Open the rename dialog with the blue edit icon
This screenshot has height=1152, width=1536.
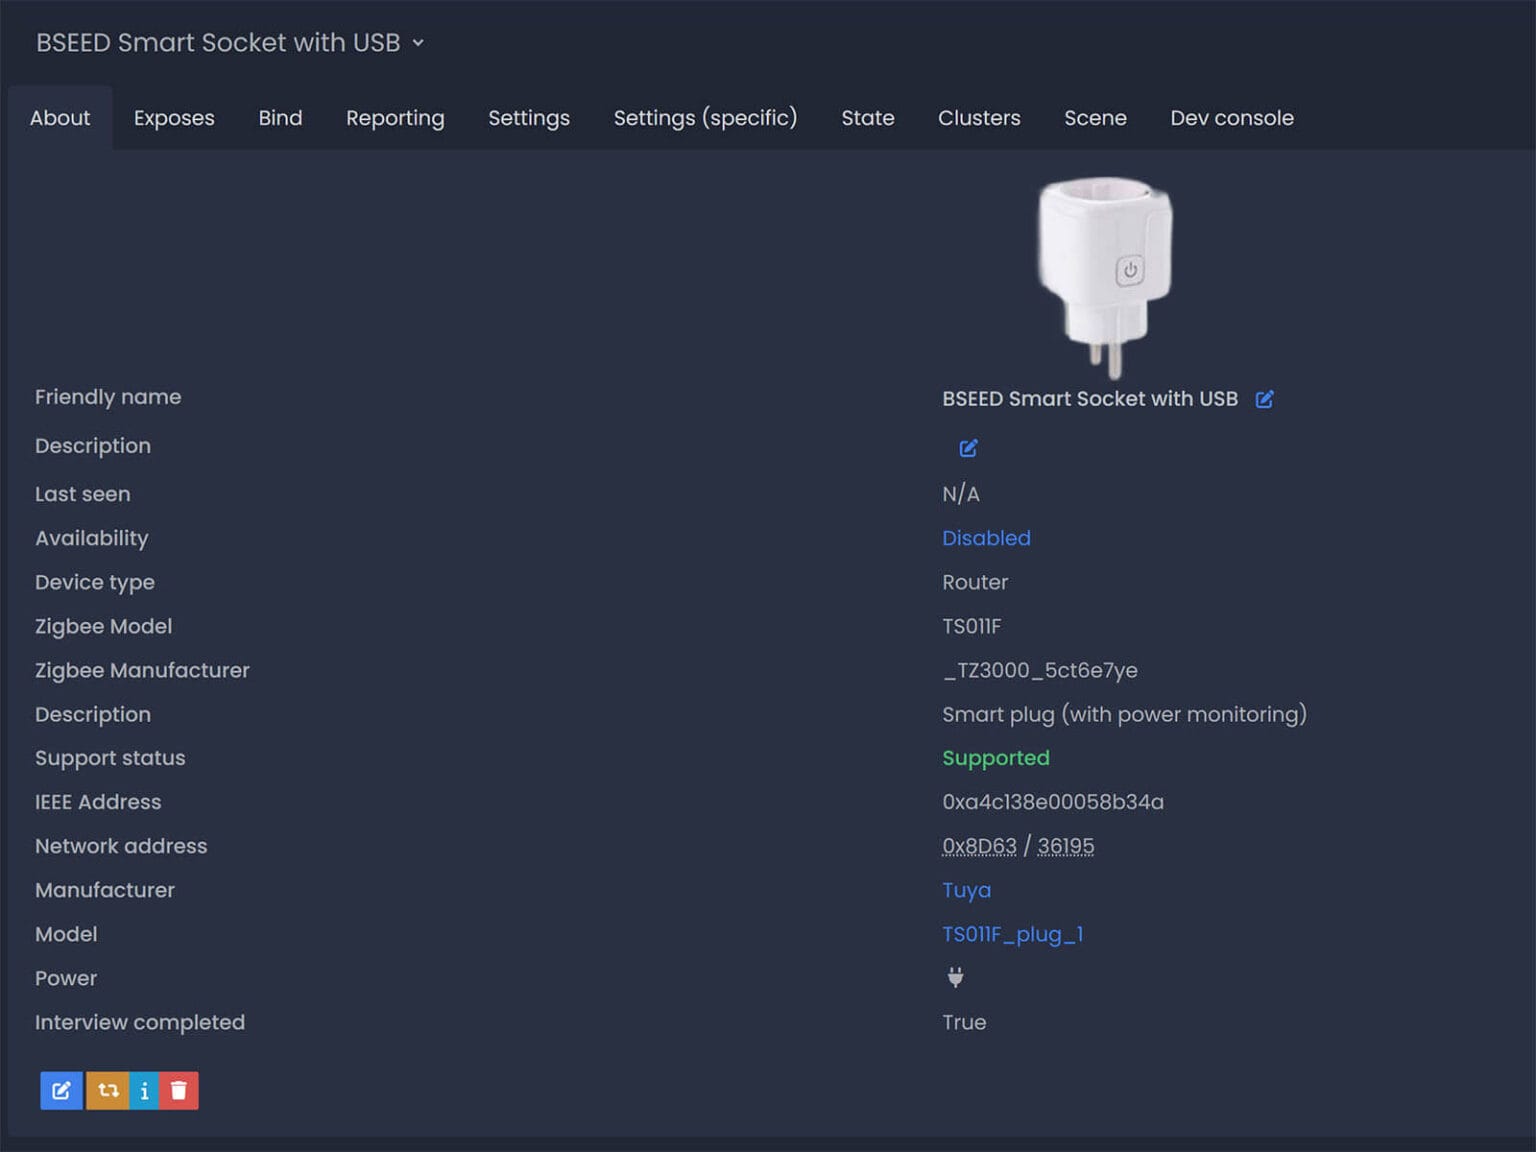pos(61,1090)
